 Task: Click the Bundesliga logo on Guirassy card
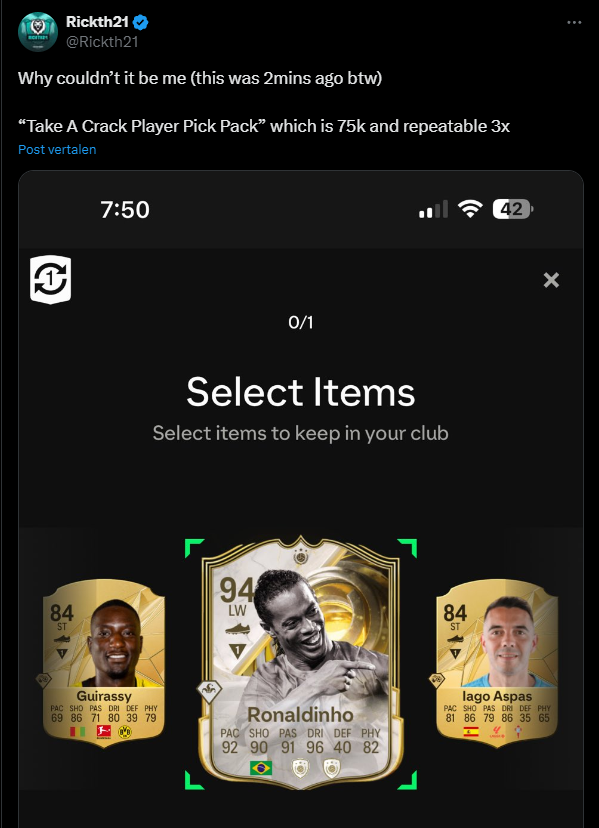point(104,732)
